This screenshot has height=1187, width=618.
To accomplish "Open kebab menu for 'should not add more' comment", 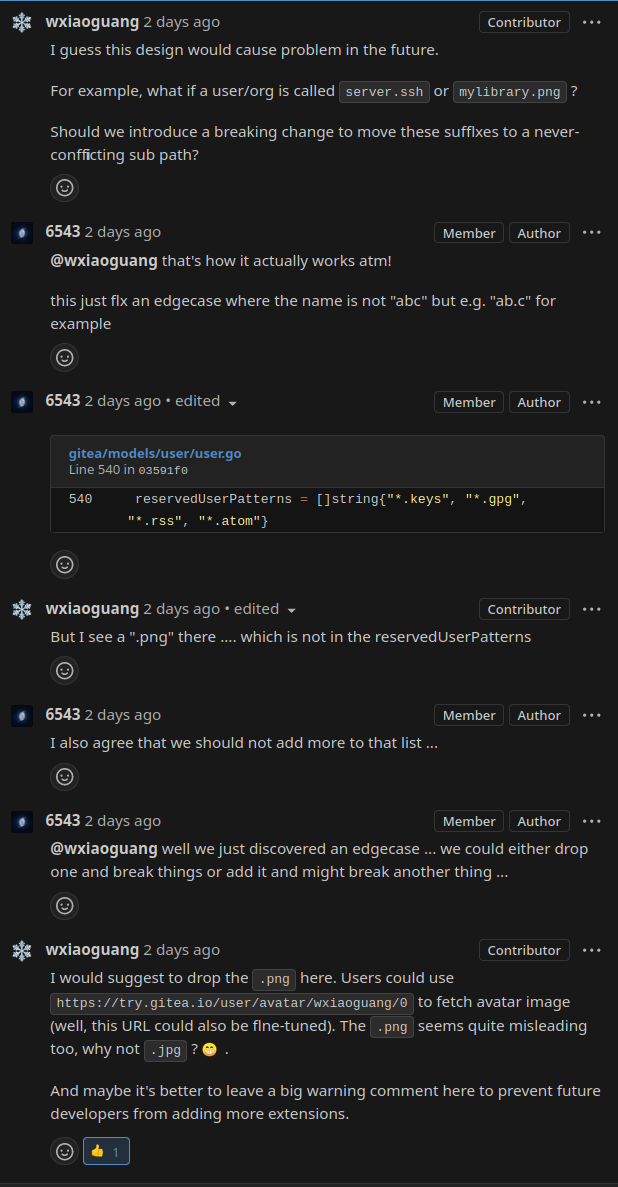I will (x=591, y=715).
